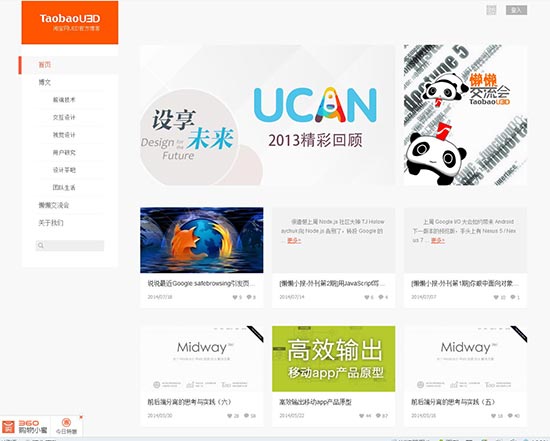550x441 pixels.
Task: Open the 懒懒交流会 panda banner
Action: 465,115
